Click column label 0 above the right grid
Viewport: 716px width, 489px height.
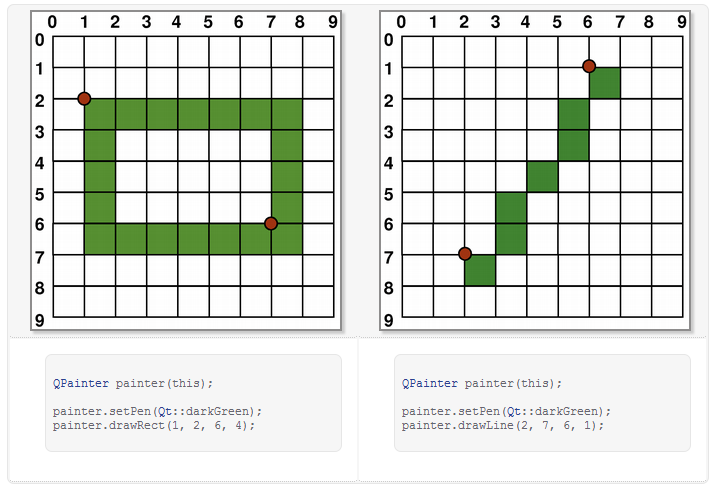click(402, 21)
